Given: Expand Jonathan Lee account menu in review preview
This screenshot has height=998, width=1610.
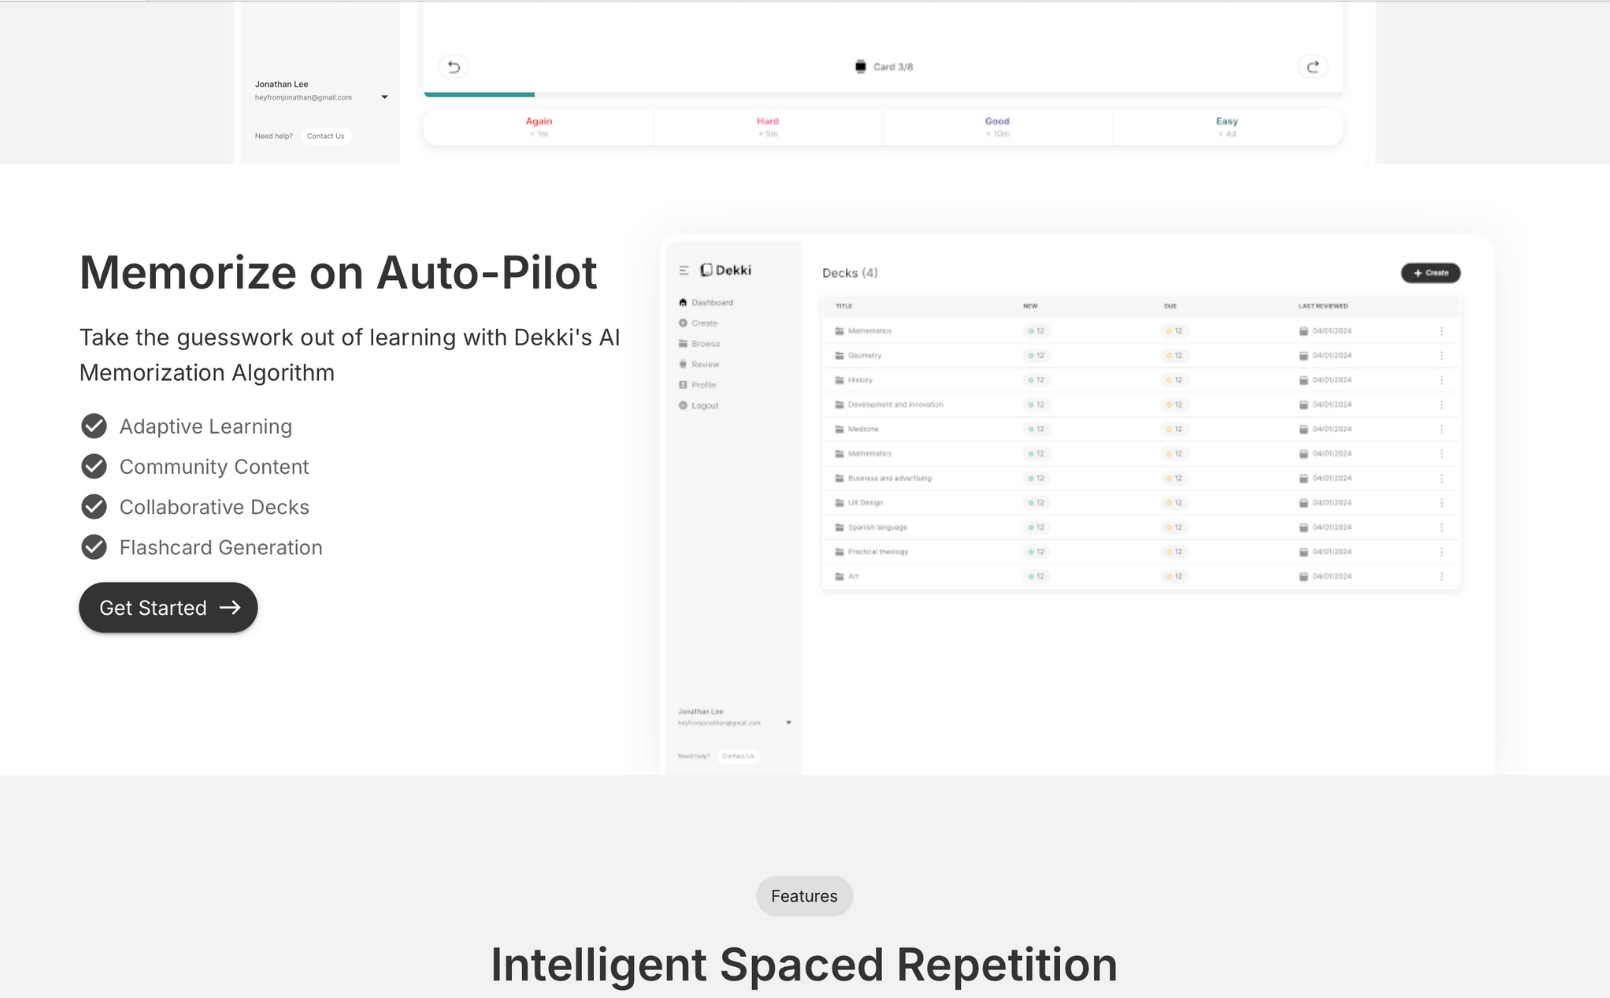Looking at the screenshot, I should [x=384, y=97].
